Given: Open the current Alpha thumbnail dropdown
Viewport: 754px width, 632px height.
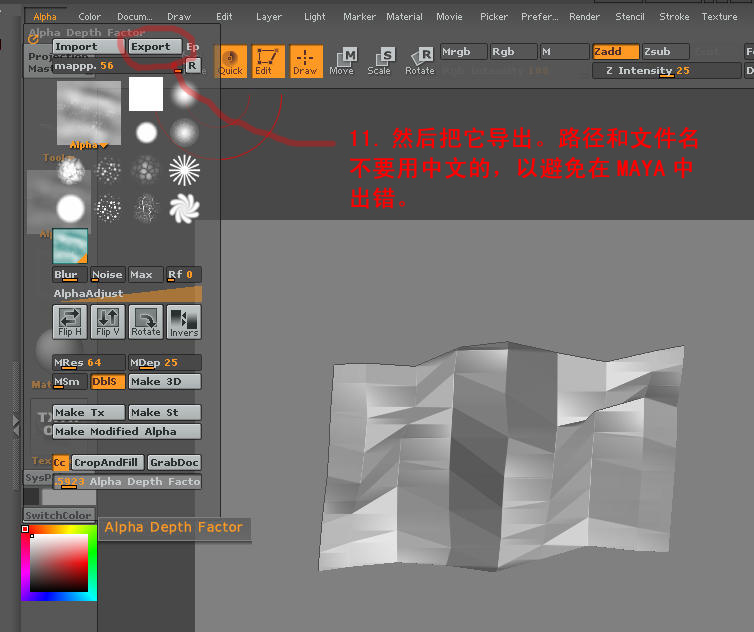Looking at the screenshot, I should [89, 115].
